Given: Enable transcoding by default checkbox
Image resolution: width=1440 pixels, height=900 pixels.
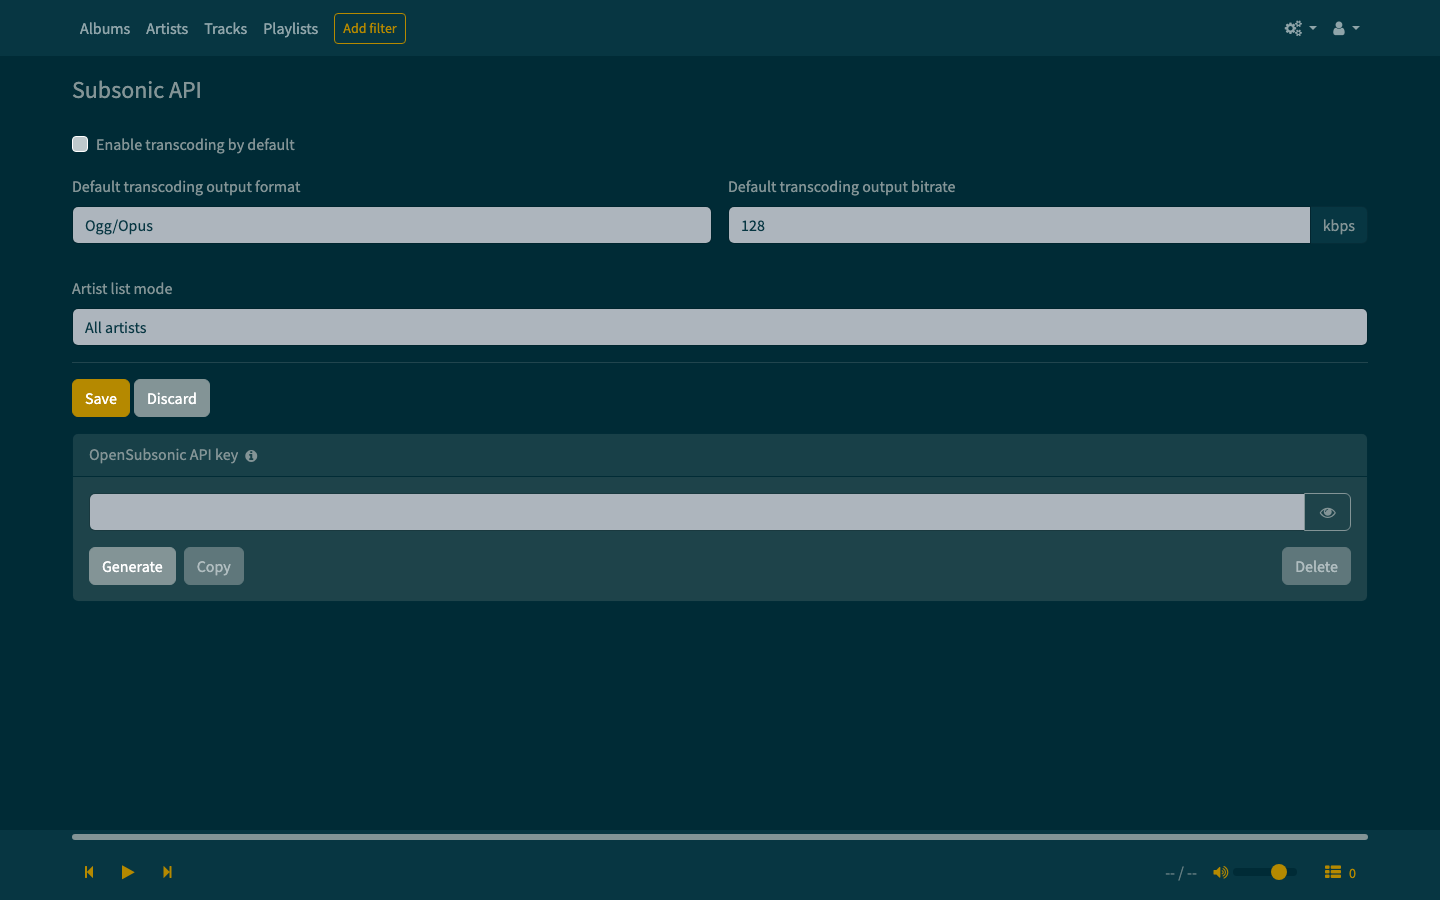Looking at the screenshot, I should [x=80, y=144].
